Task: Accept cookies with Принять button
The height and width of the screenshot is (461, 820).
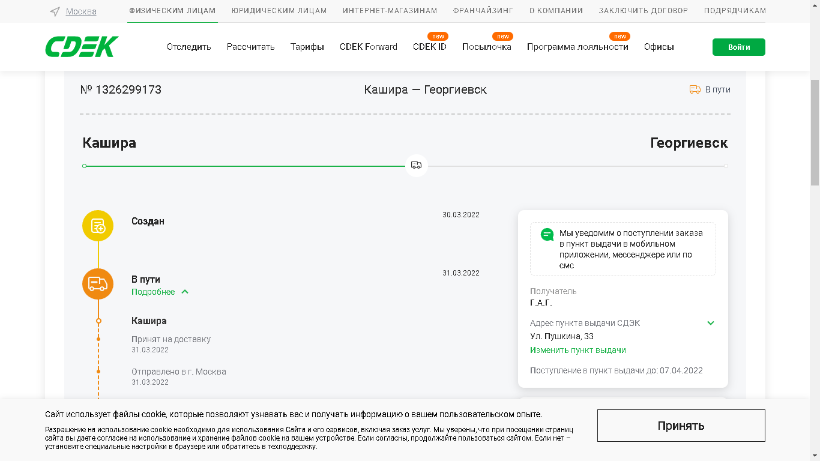Action: [681, 425]
